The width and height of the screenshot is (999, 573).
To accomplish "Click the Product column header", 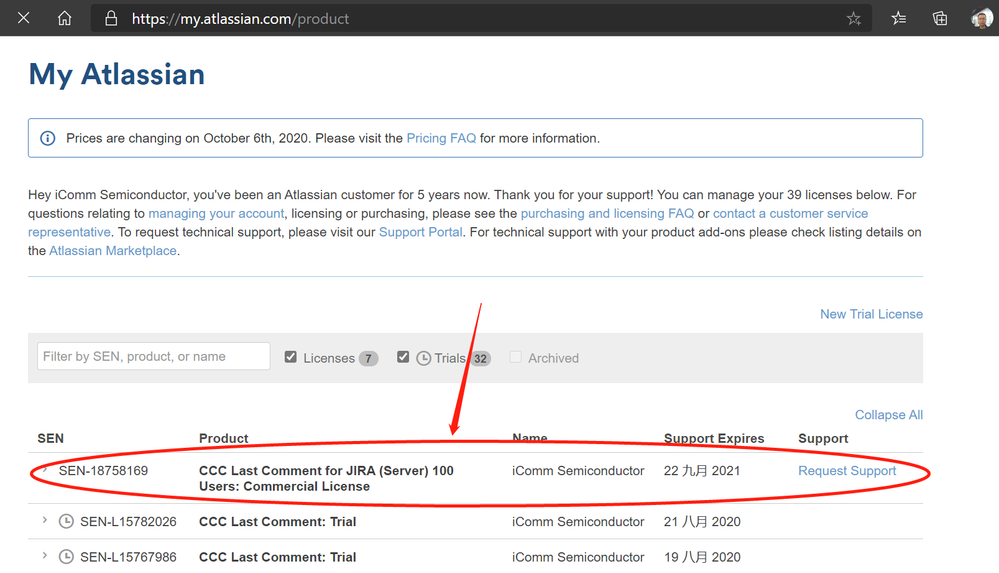I will 224,439.
